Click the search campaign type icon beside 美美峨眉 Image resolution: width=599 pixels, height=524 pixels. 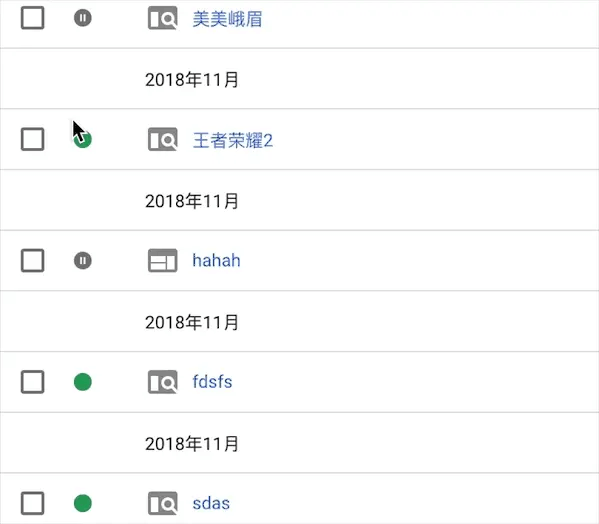[163, 18]
